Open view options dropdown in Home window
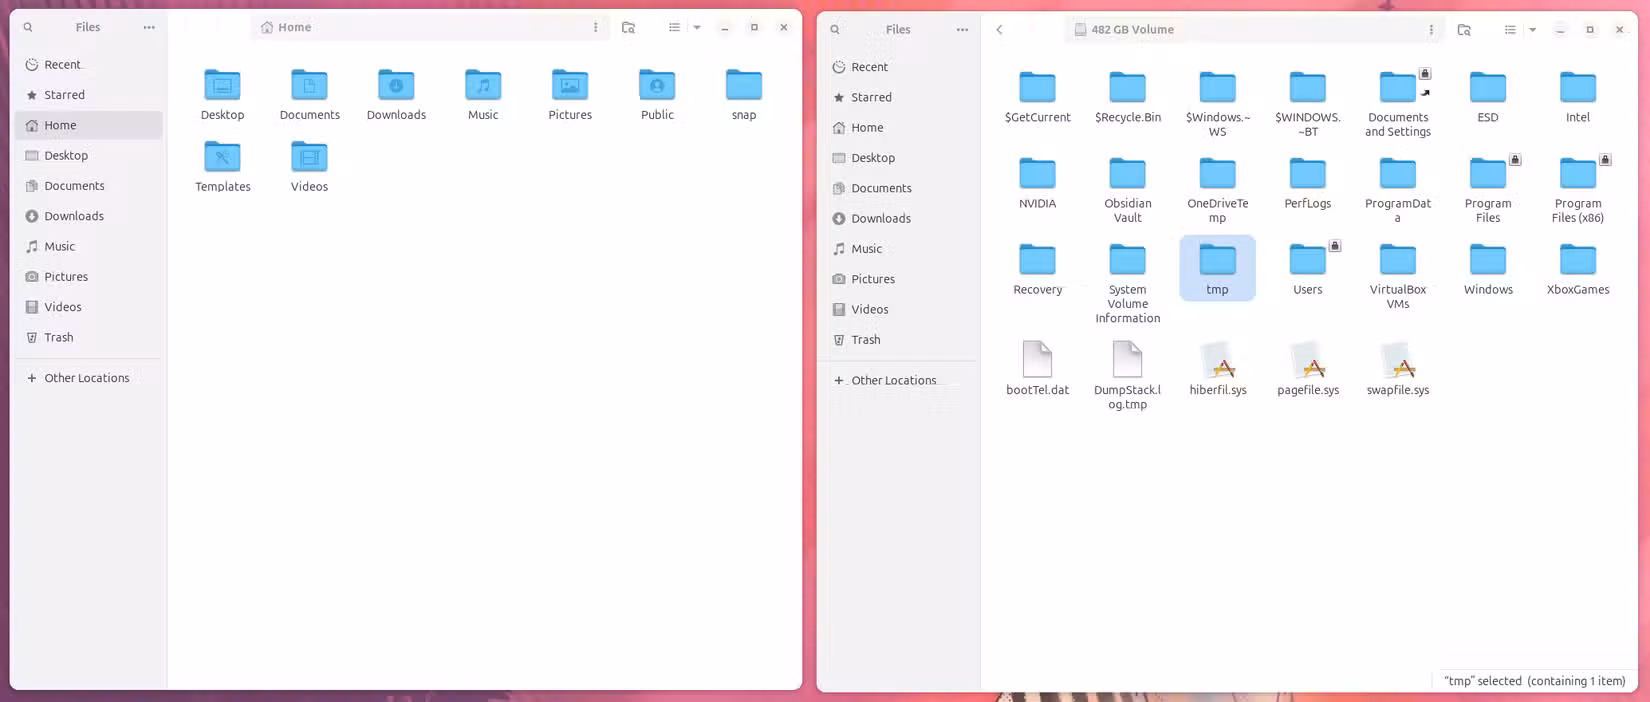Viewport: 1650px width, 702px height. point(697,28)
